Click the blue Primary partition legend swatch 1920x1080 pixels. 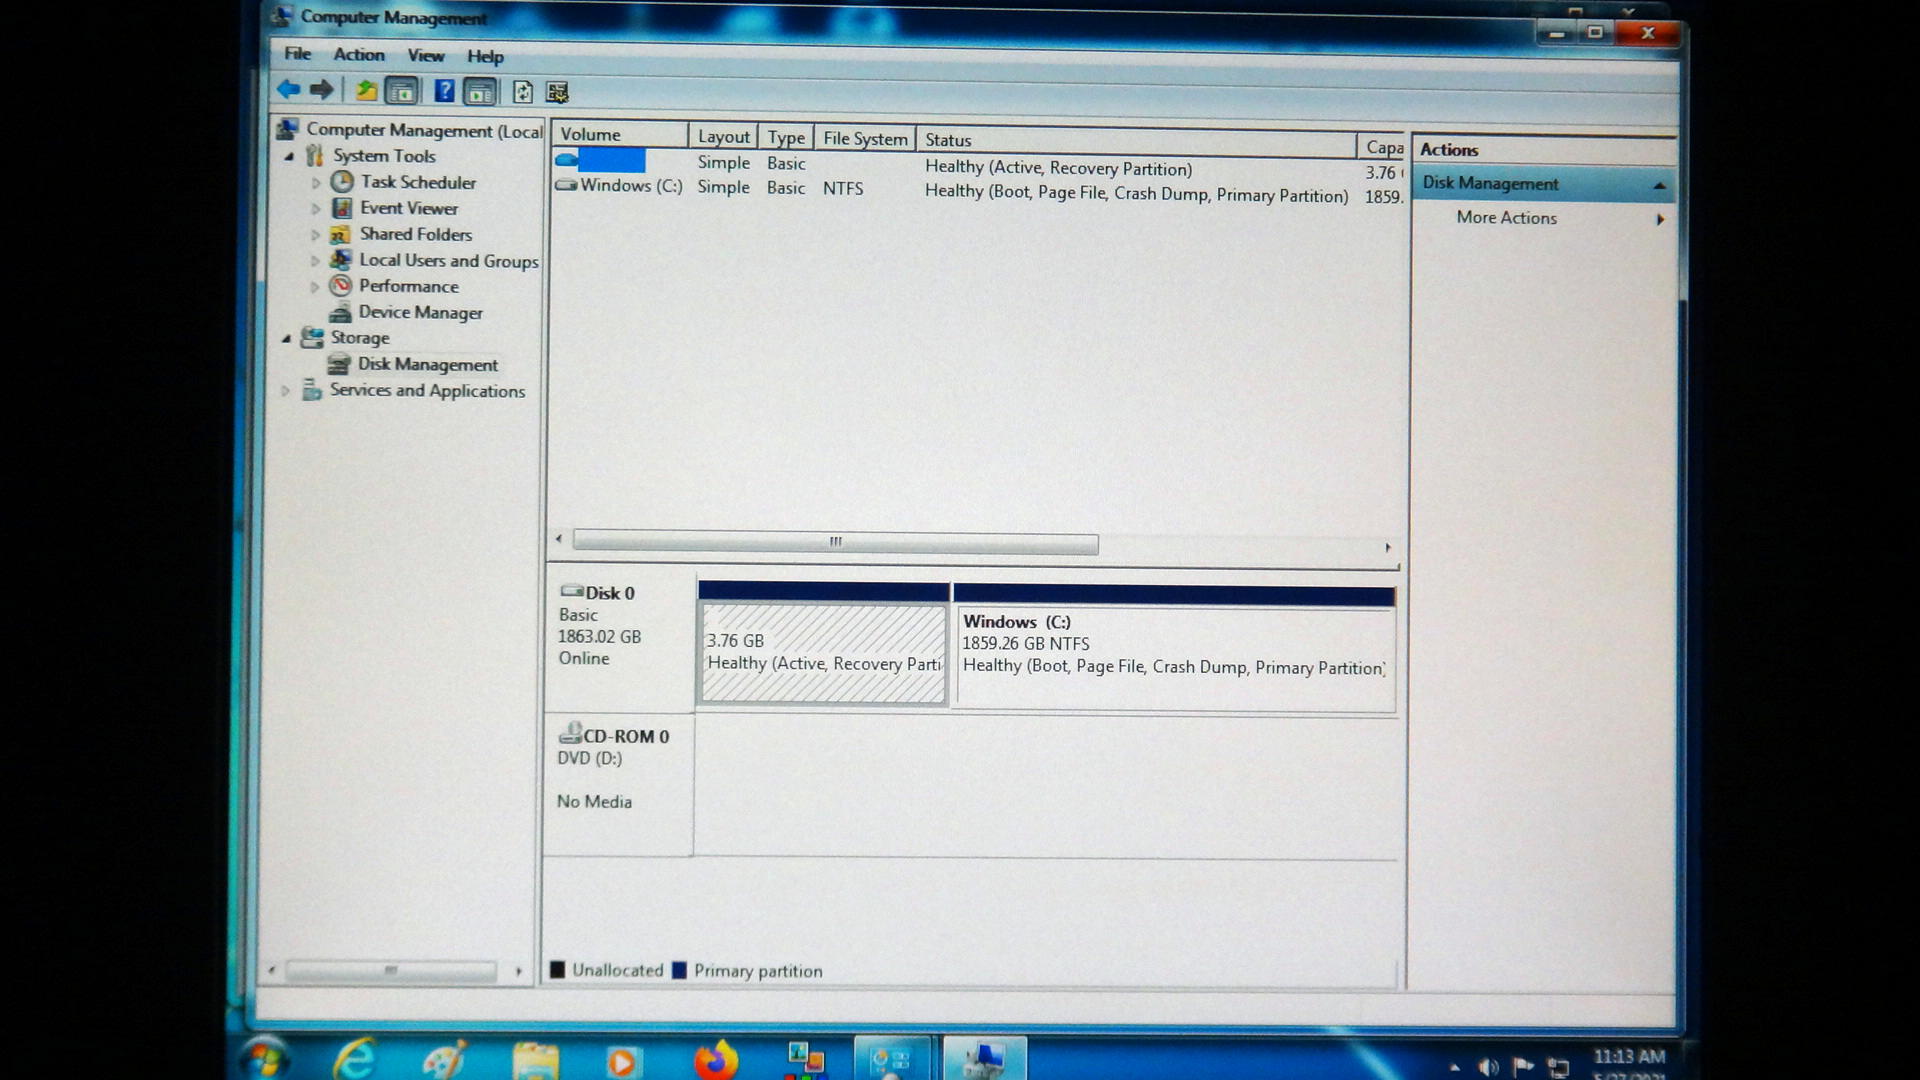(x=680, y=970)
